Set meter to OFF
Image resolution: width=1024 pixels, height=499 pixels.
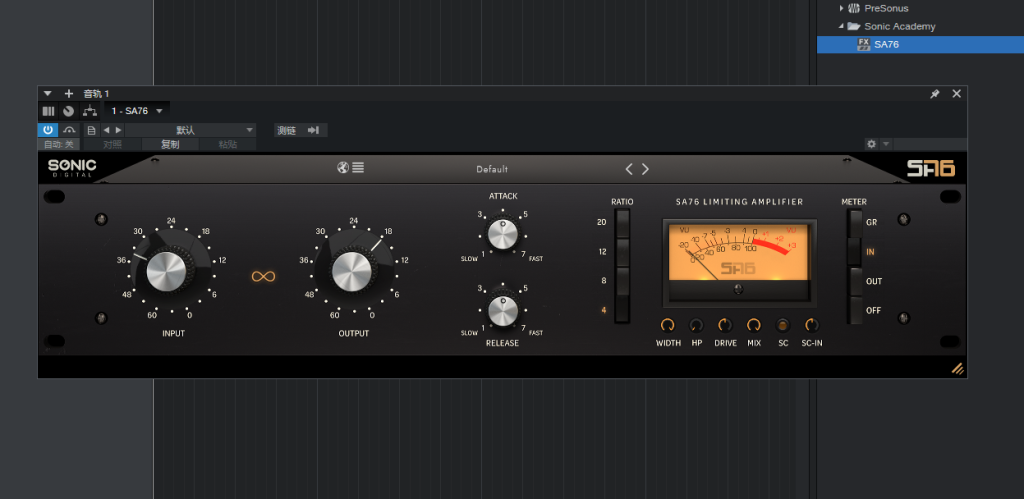(856, 310)
